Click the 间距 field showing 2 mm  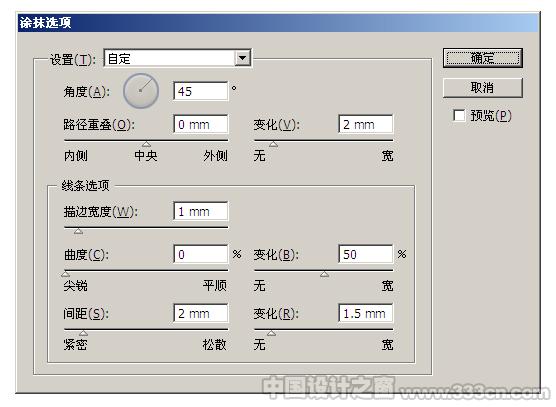pyautogui.click(x=201, y=313)
